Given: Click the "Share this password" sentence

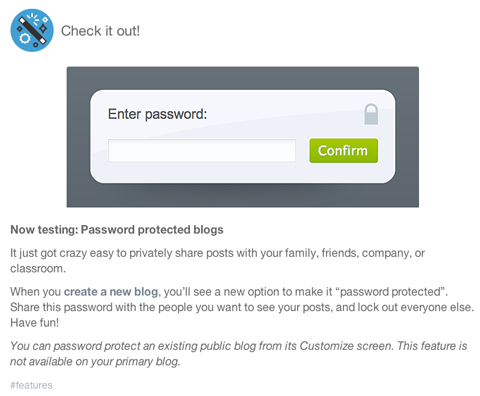Looking at the screenshot, I should [x=242, y=307].
